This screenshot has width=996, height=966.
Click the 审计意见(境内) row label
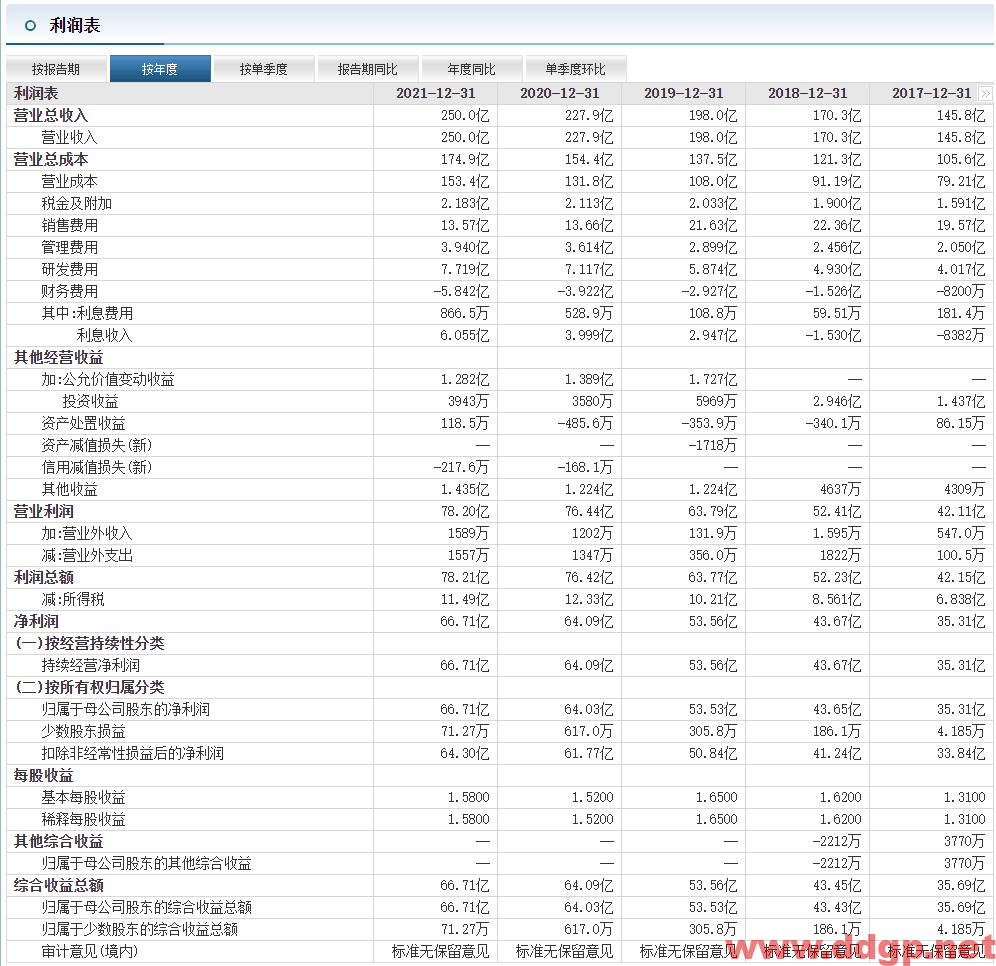(x=90, y=952)
